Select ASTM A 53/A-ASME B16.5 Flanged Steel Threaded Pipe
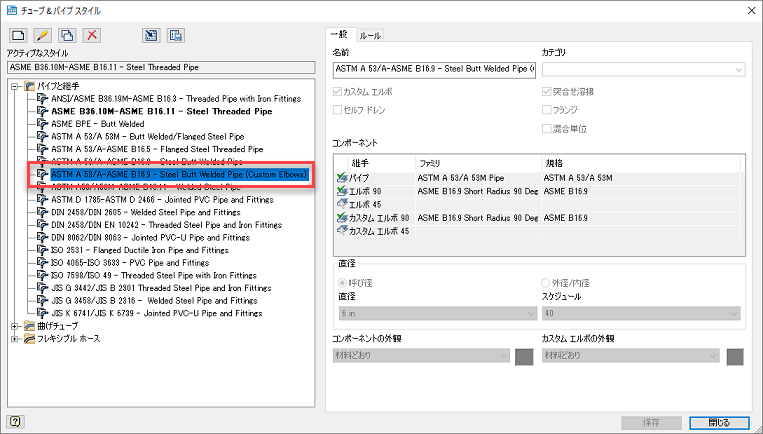 click(157, 149)
